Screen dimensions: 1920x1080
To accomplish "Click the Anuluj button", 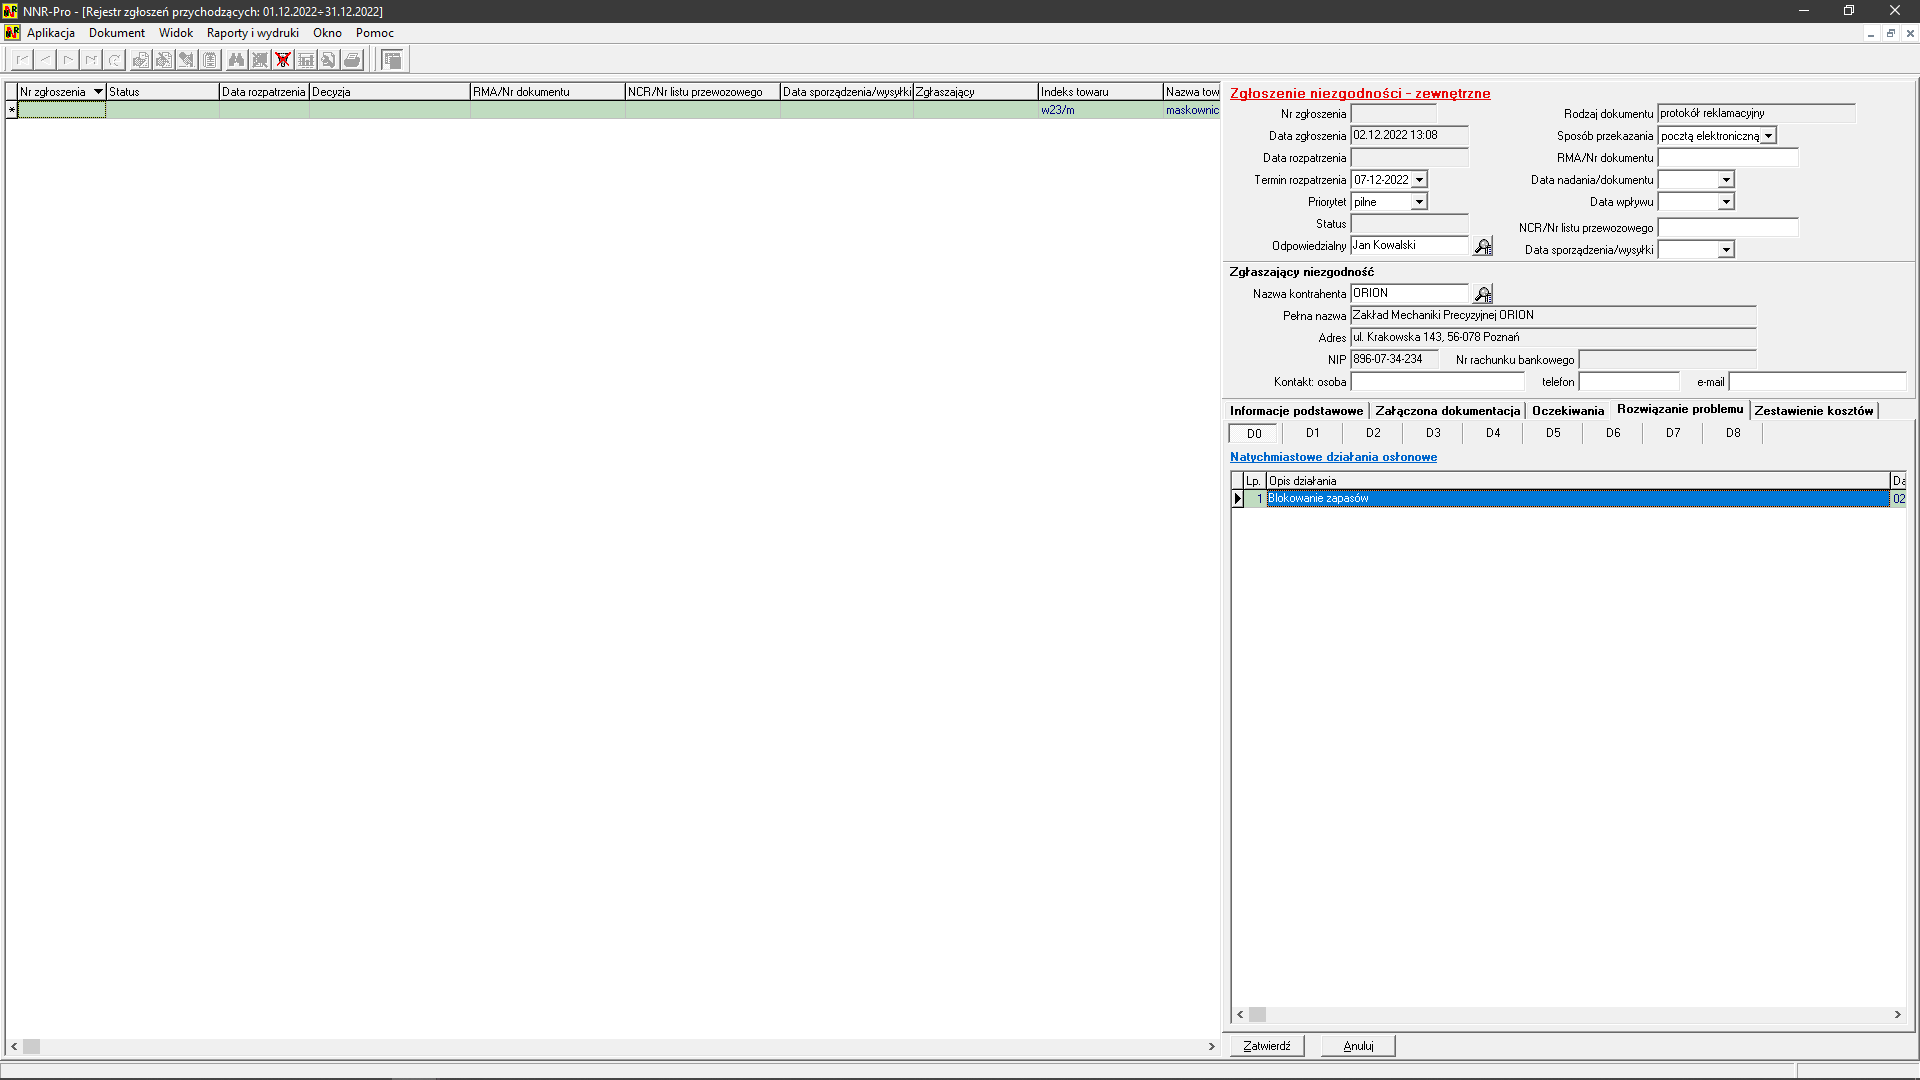I will point(1358,1046).
